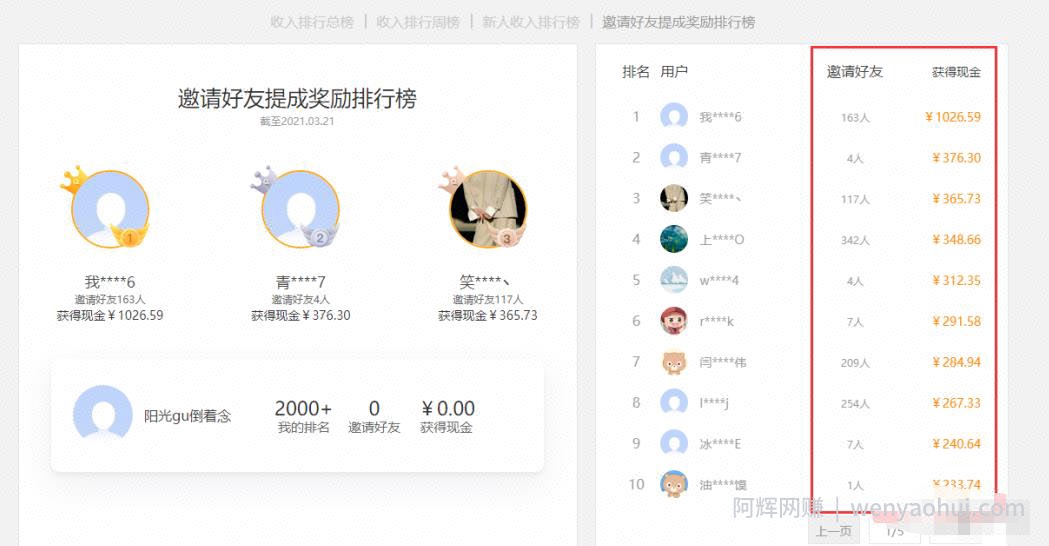The width and height of the screenshot is (1049, 546).
Task: Click the 209人 invited count
Action: tap(855, 363)
